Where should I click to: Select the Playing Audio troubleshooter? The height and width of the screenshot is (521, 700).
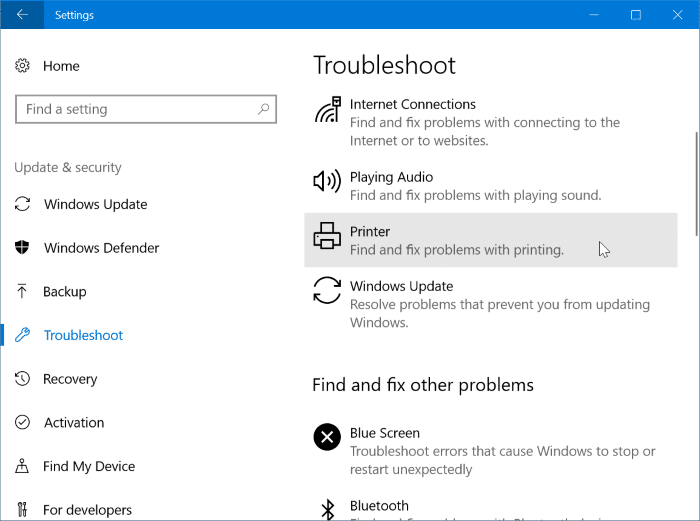(x=491, y=186)
